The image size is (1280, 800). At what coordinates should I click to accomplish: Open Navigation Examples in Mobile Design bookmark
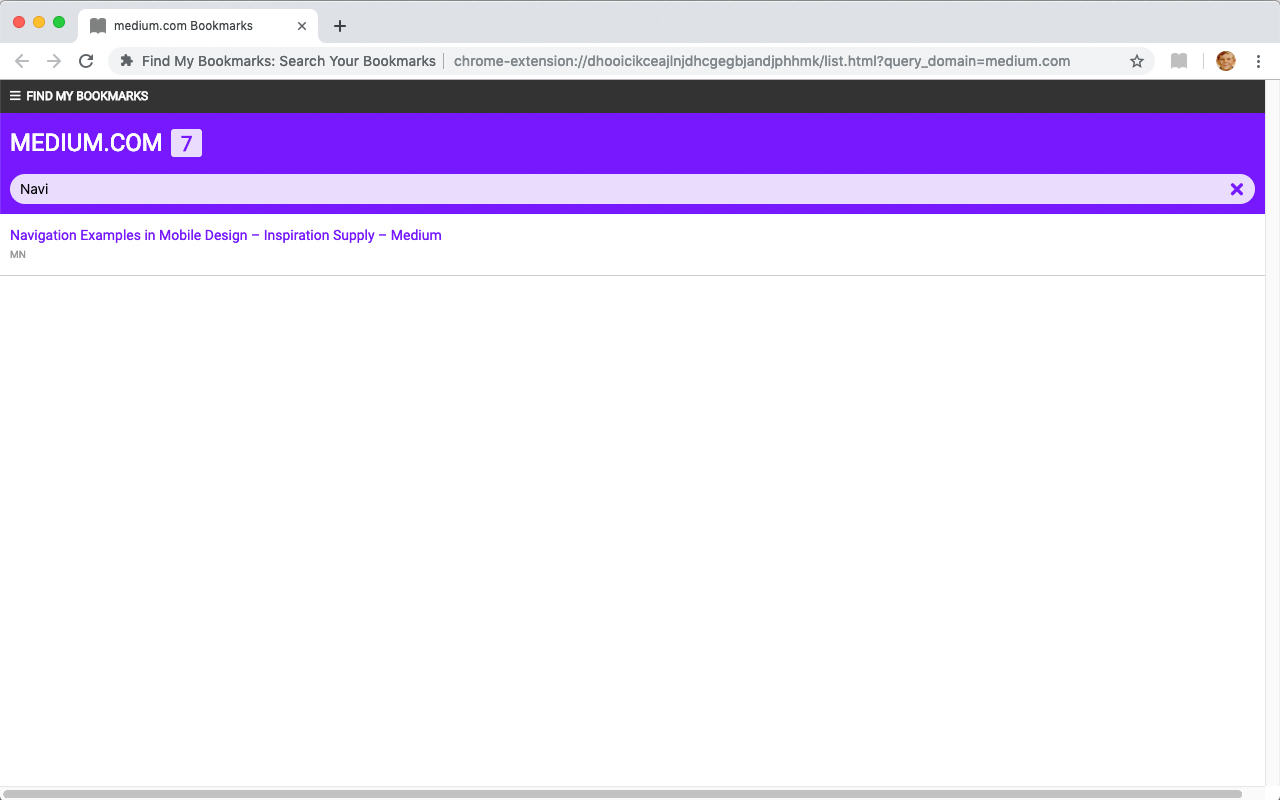click(226, 235)
